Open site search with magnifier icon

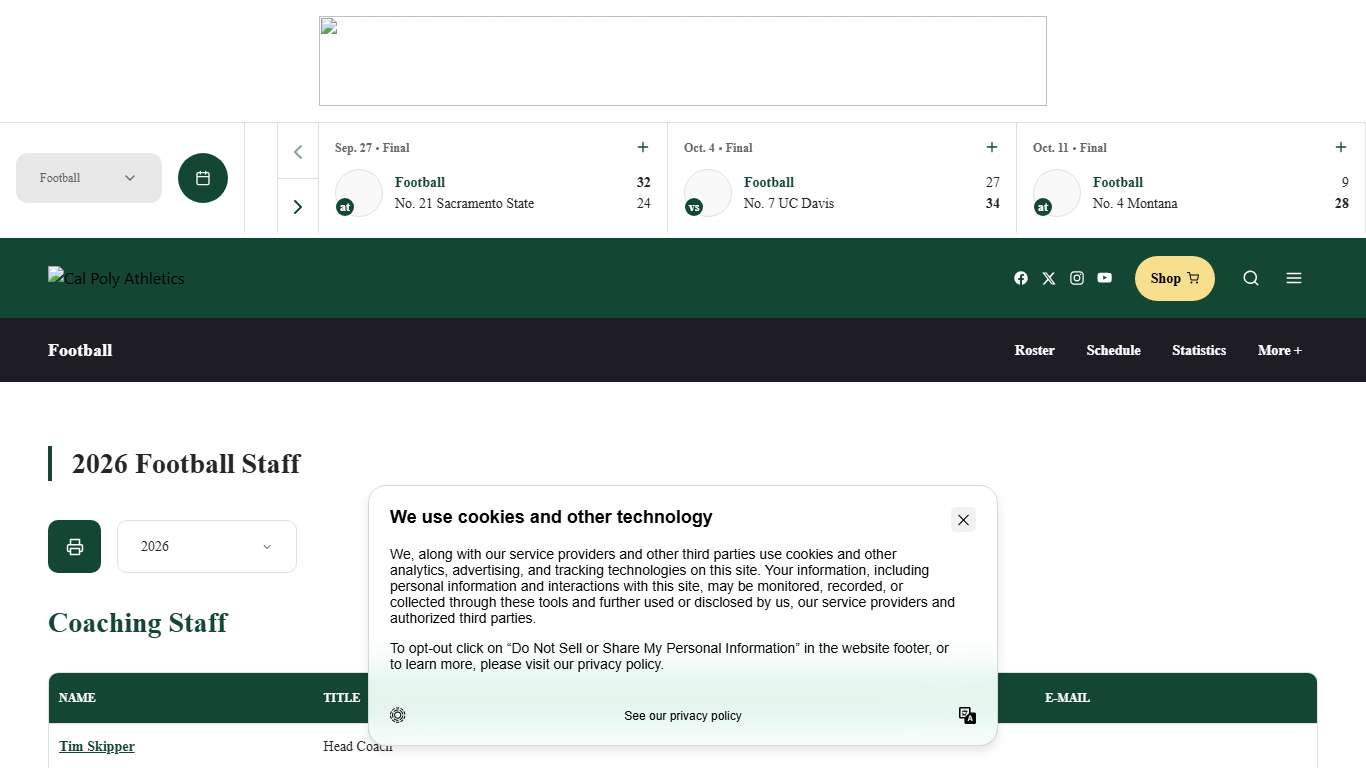1251,278
